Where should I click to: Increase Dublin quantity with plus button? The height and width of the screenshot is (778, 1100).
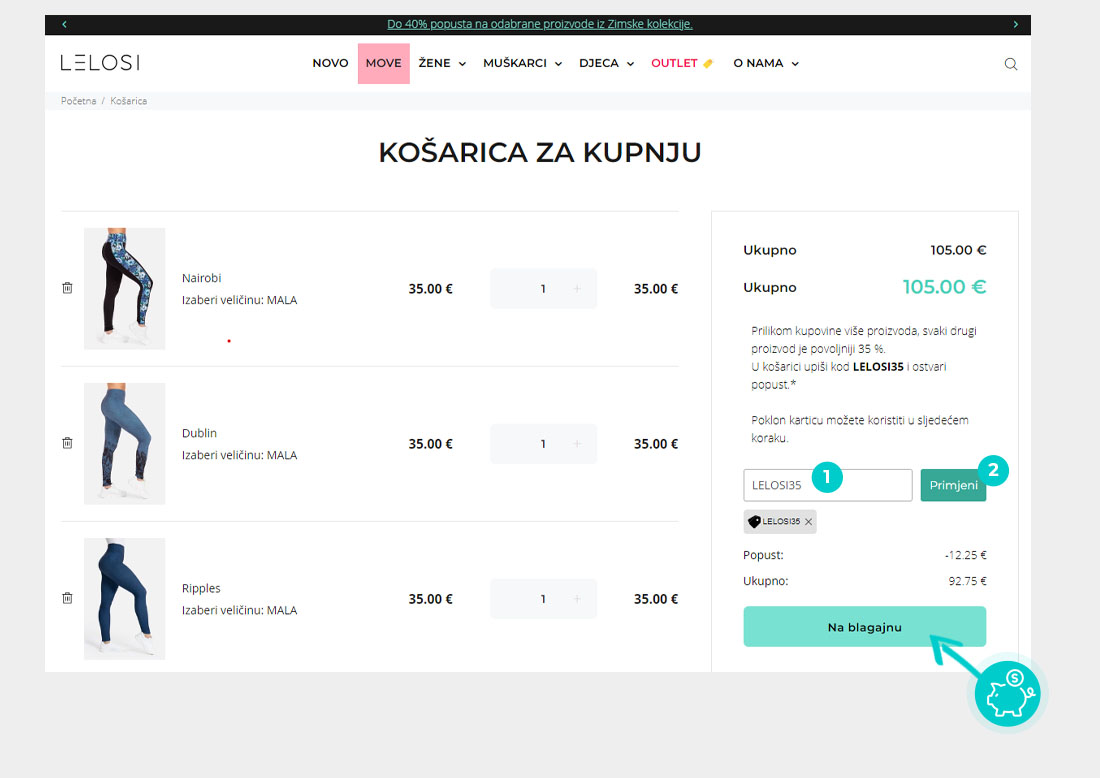tap(577, 444)
